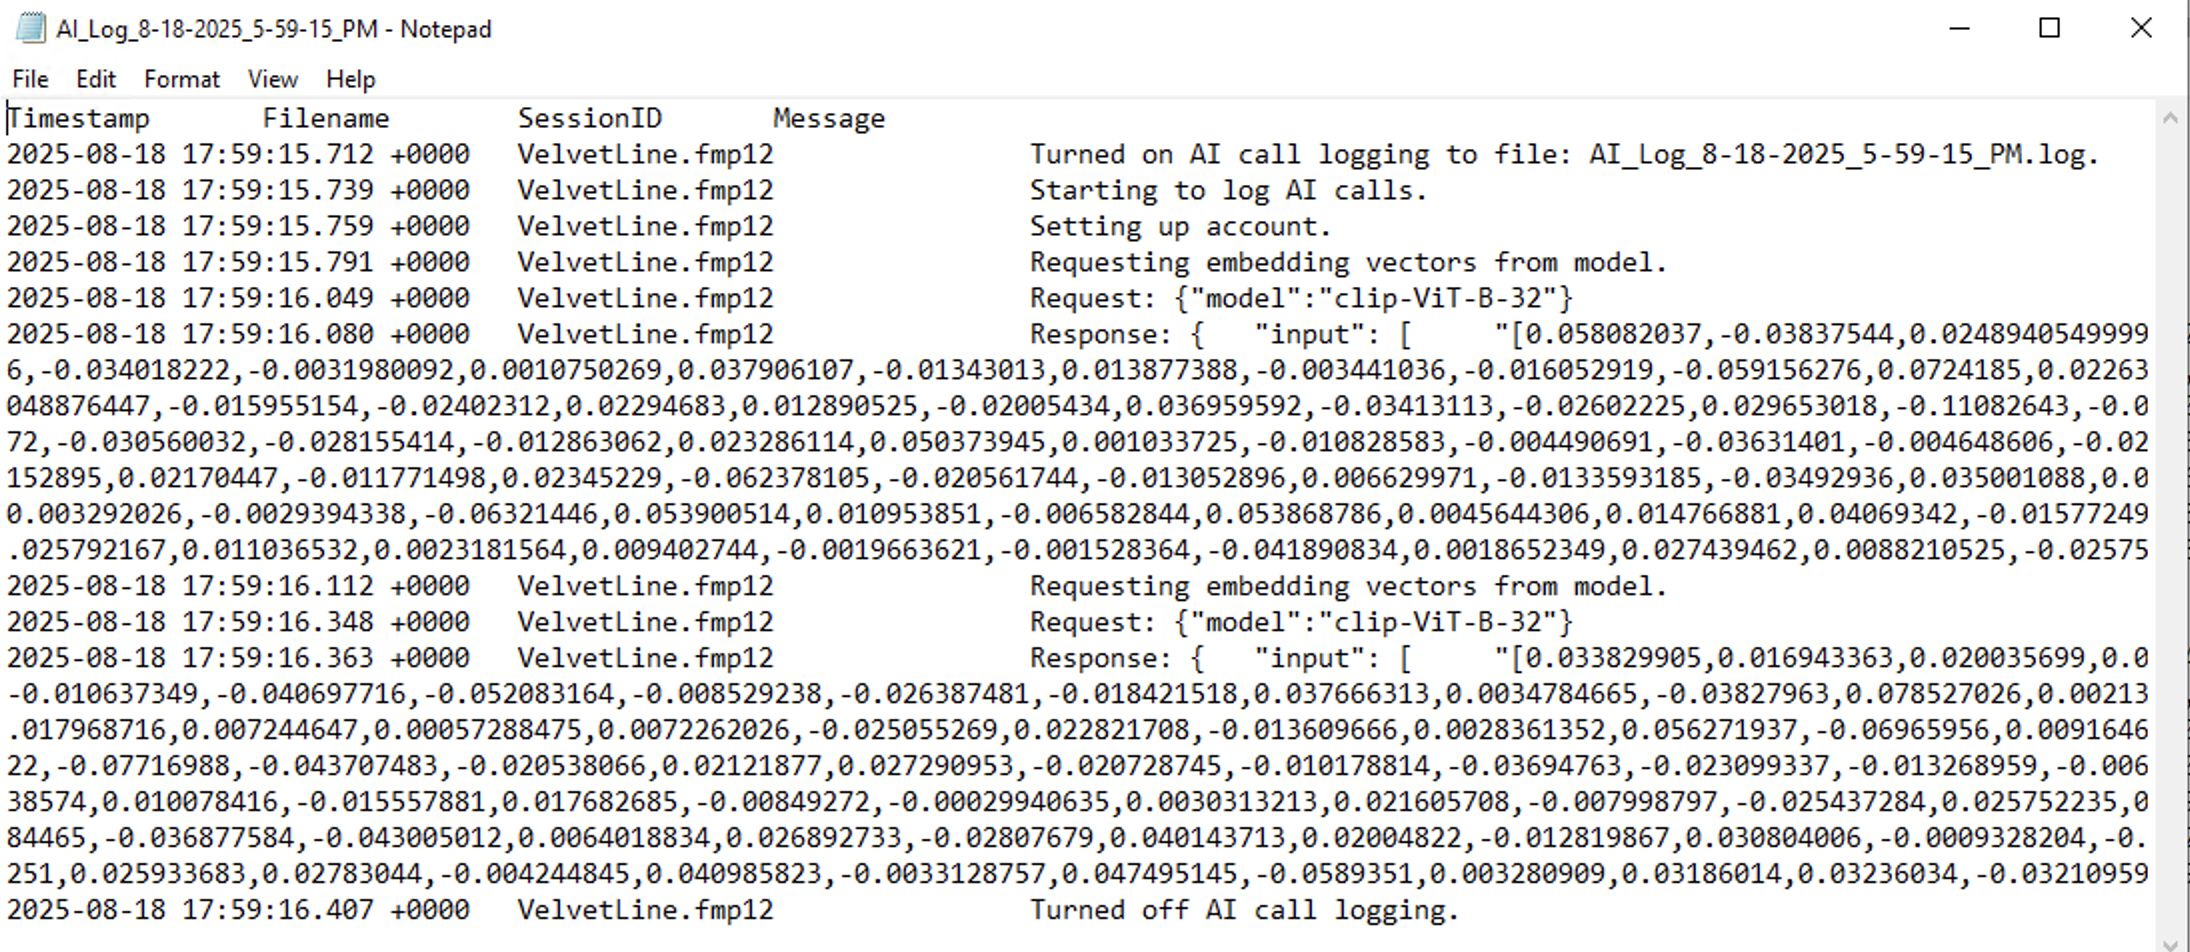Screen dimensions: 2190x952
Task: Open the View menu
Action: coord(272,79)
